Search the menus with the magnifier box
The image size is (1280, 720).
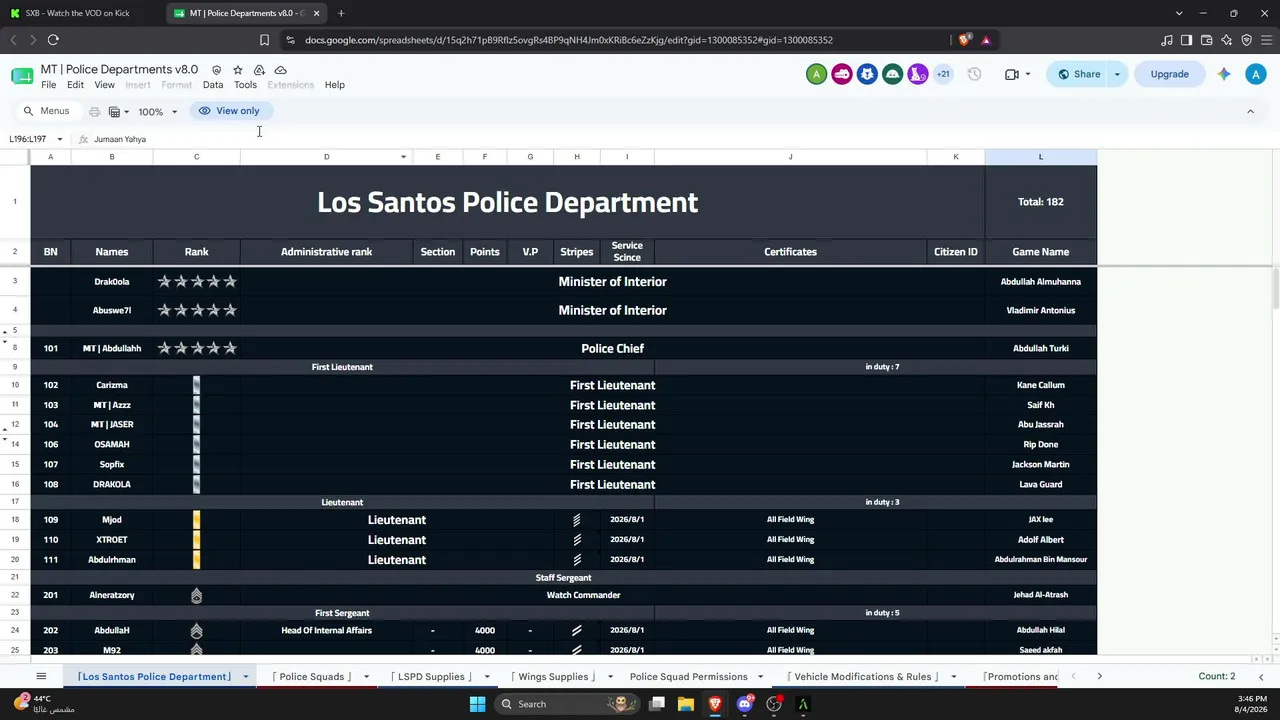pyautogui.click(x=46, y=111)
